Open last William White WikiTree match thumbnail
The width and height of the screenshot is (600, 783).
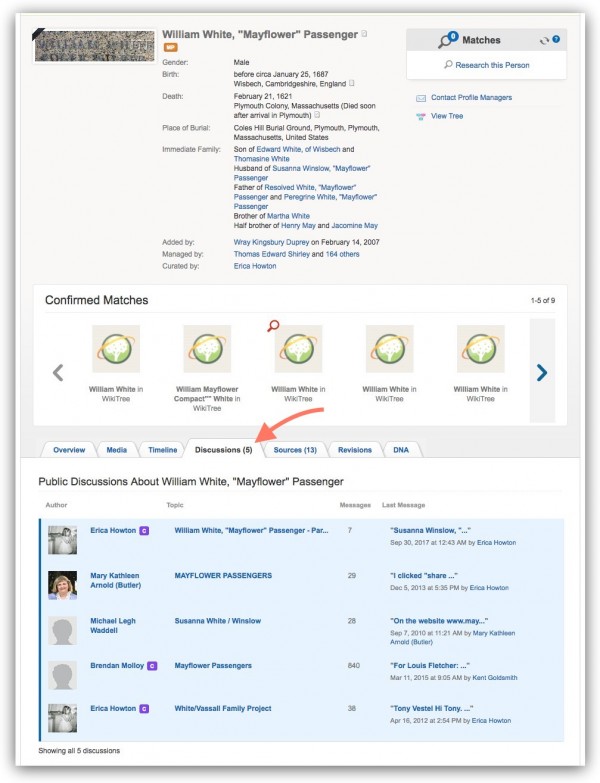481,349
